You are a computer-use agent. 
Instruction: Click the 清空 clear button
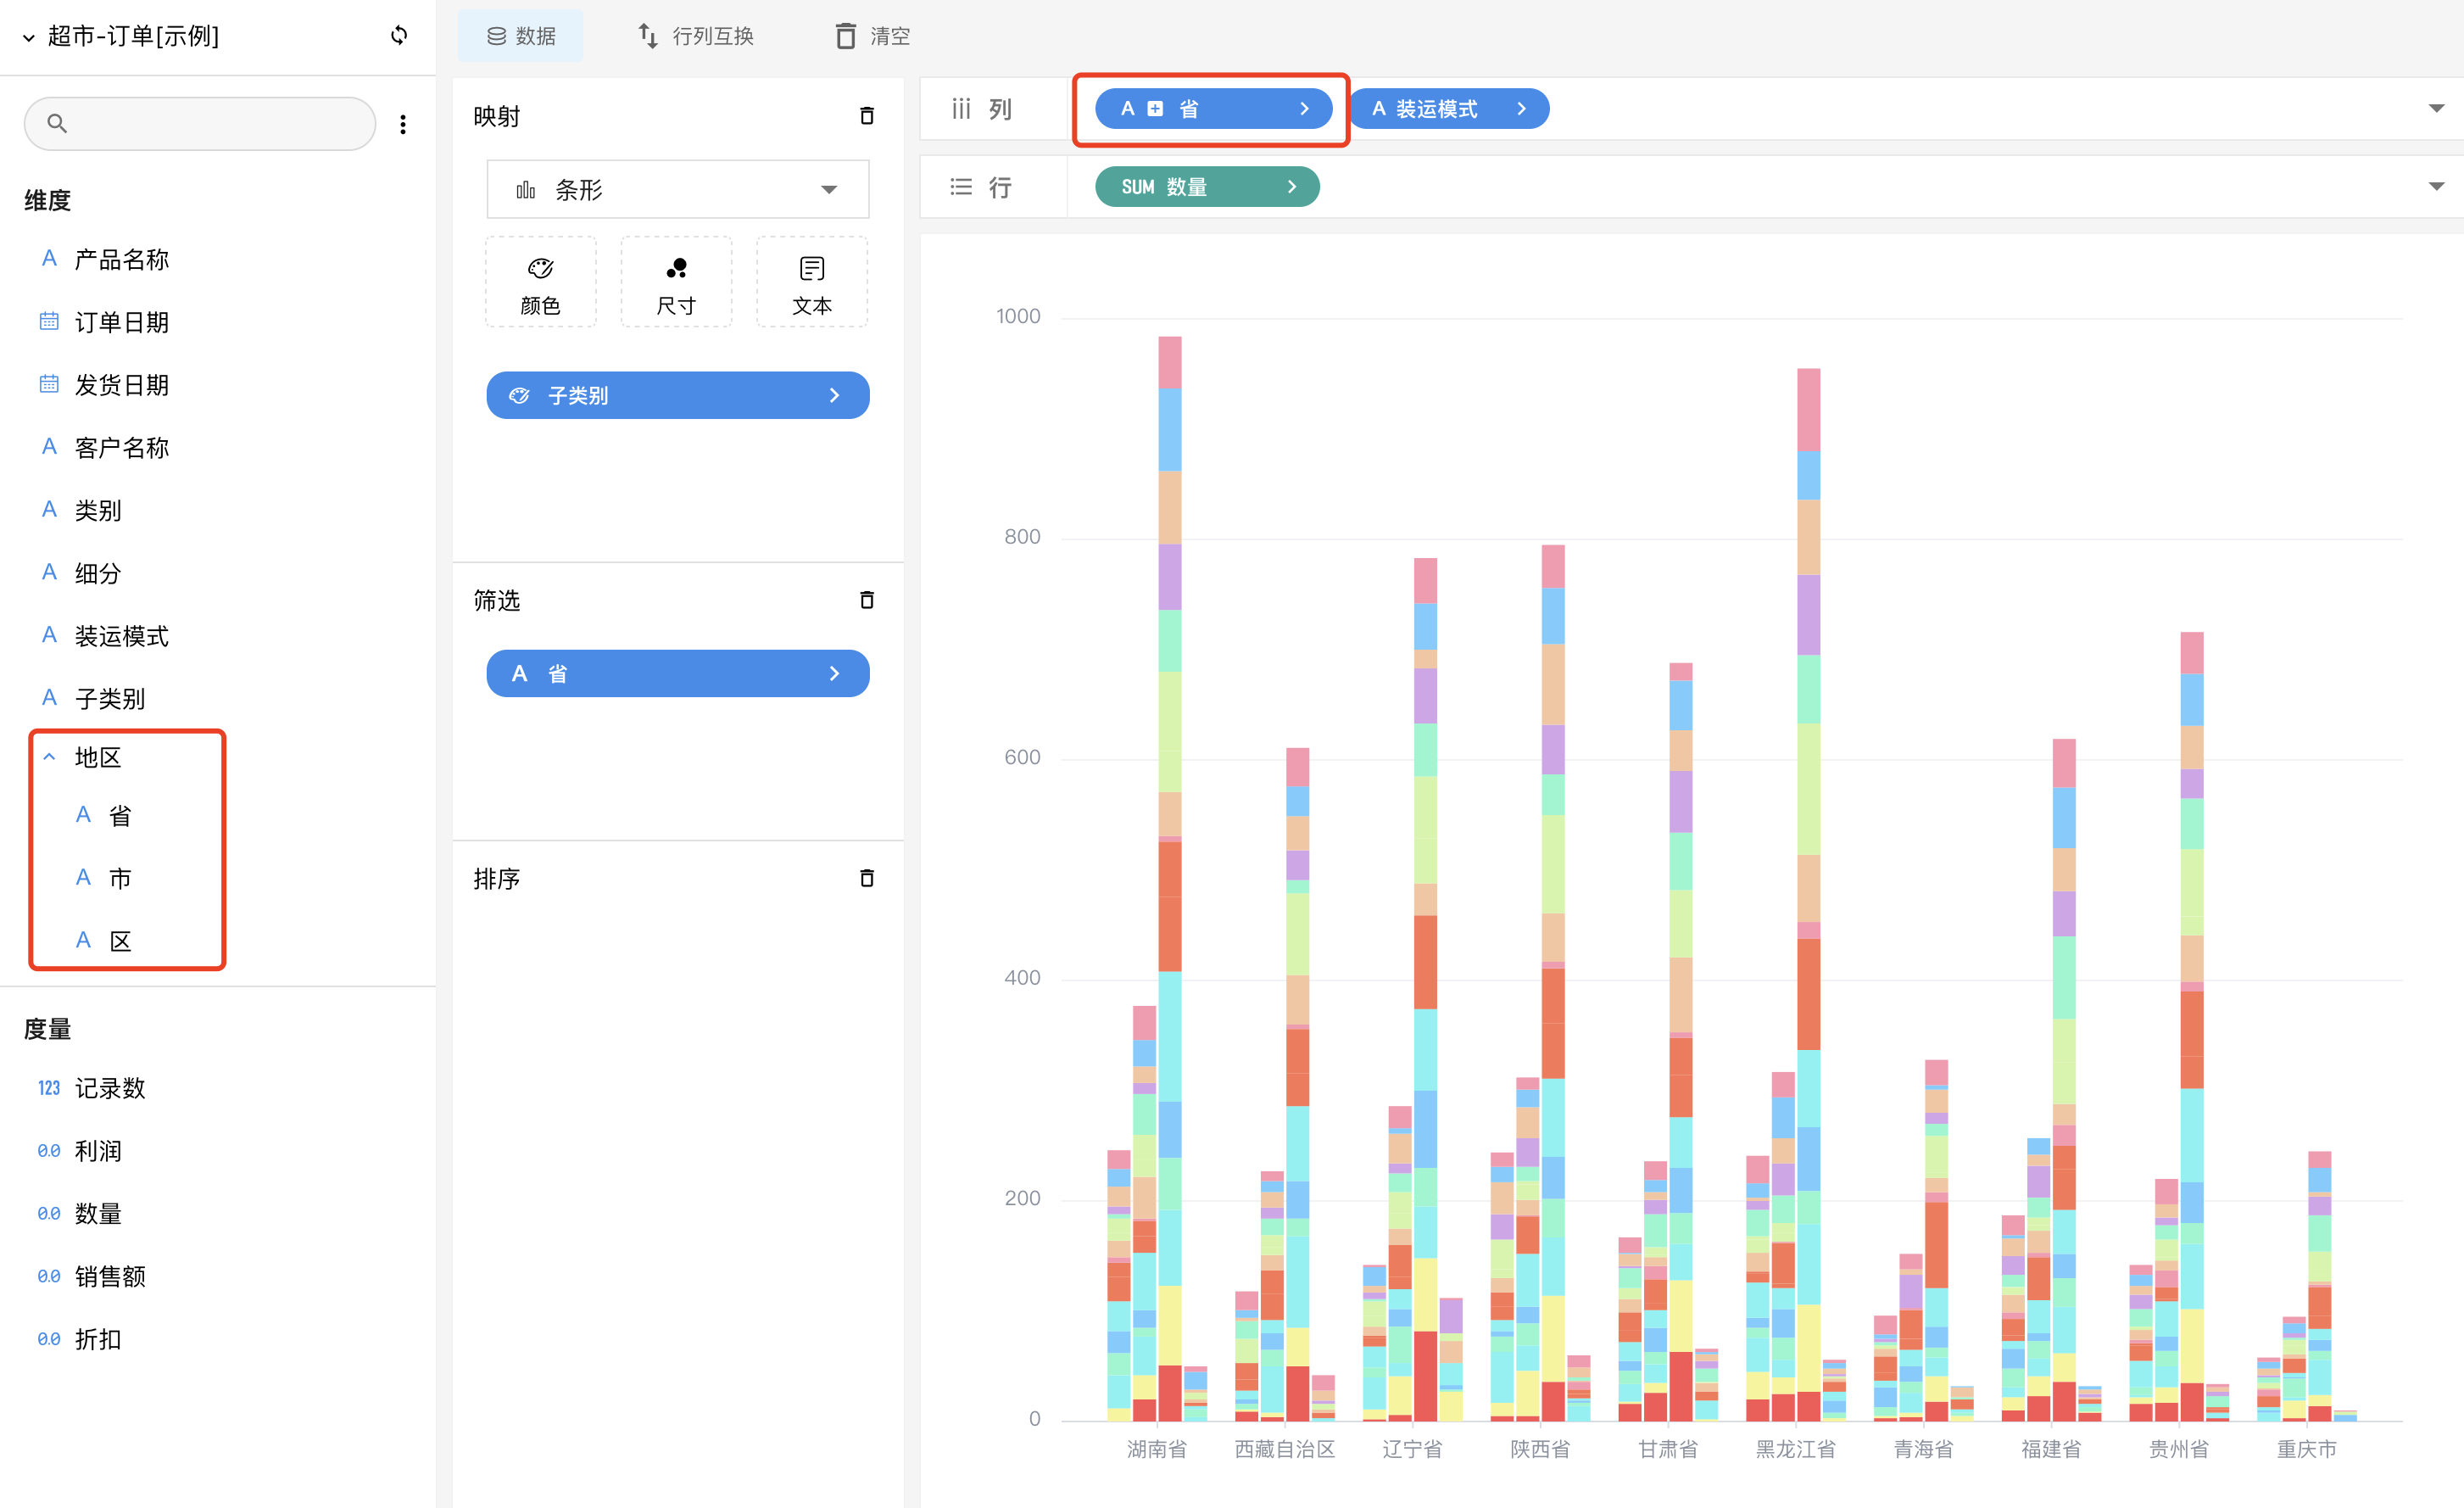coord(872,36)
